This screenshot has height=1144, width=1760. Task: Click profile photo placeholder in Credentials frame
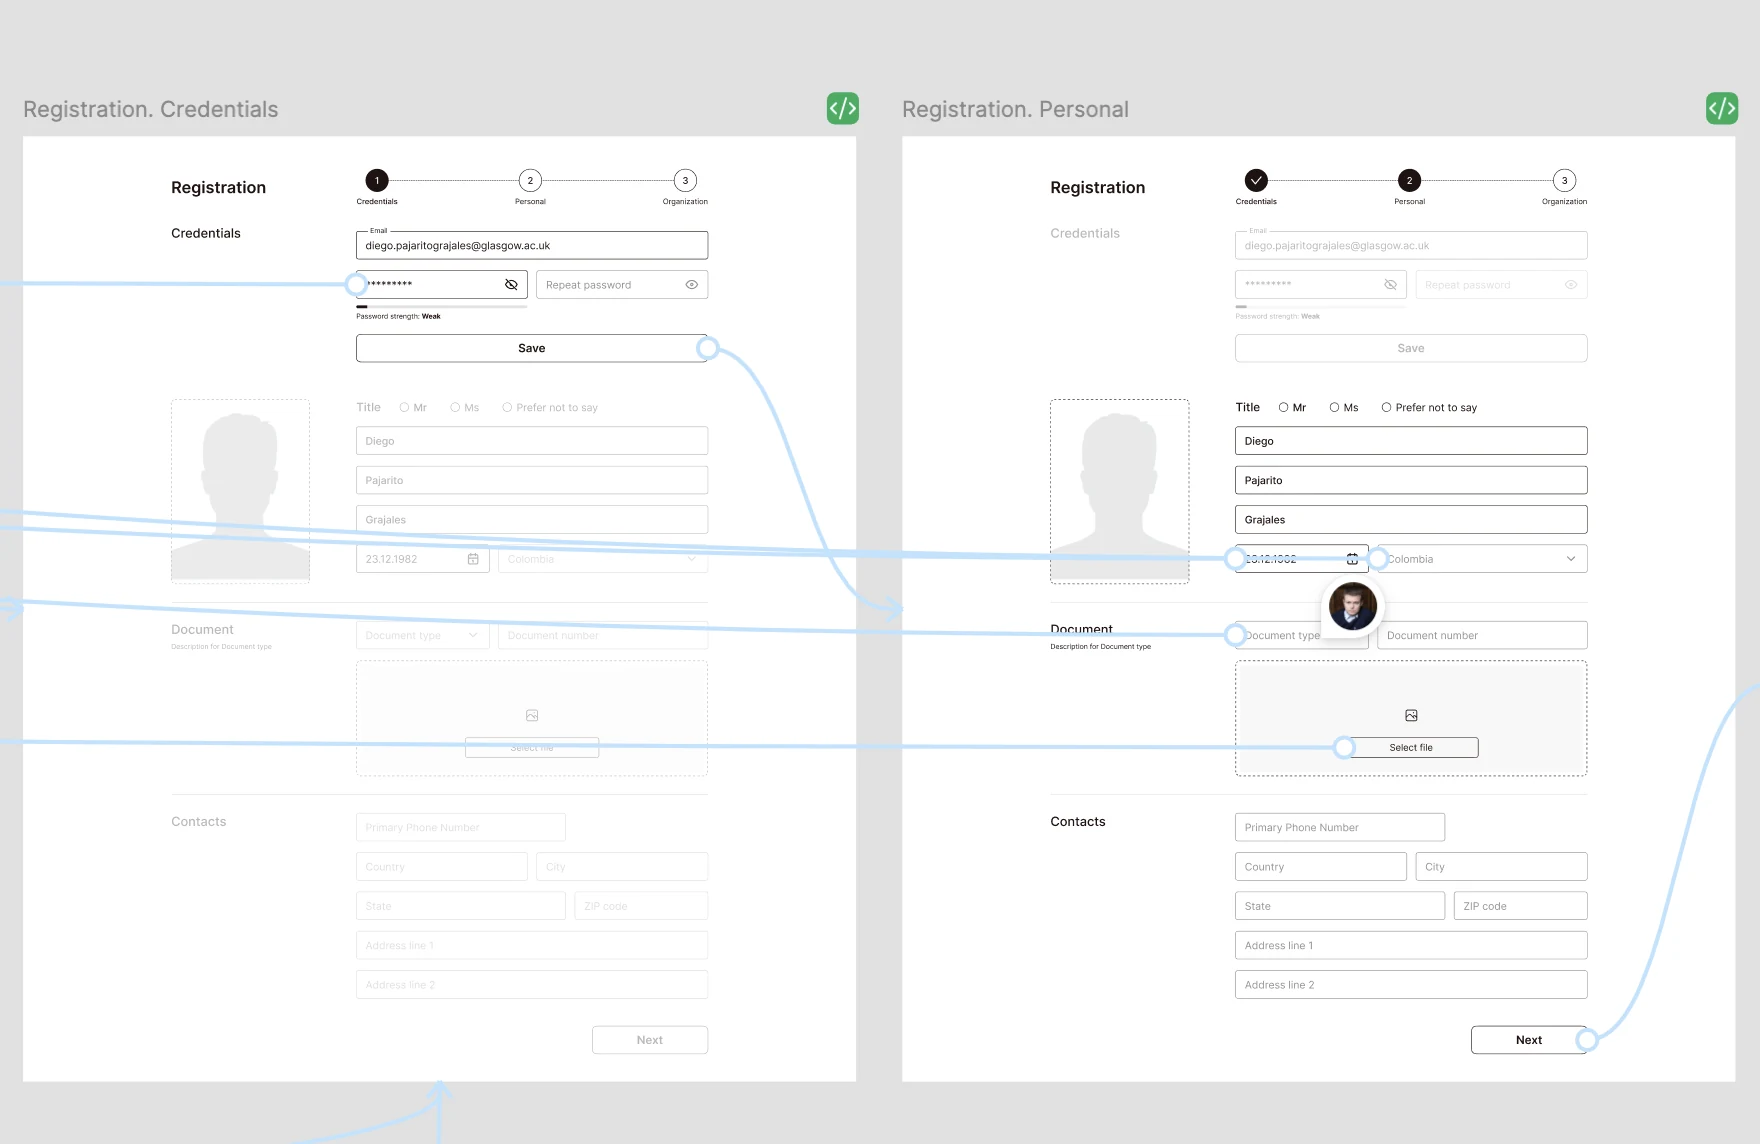tap(241, 491)
